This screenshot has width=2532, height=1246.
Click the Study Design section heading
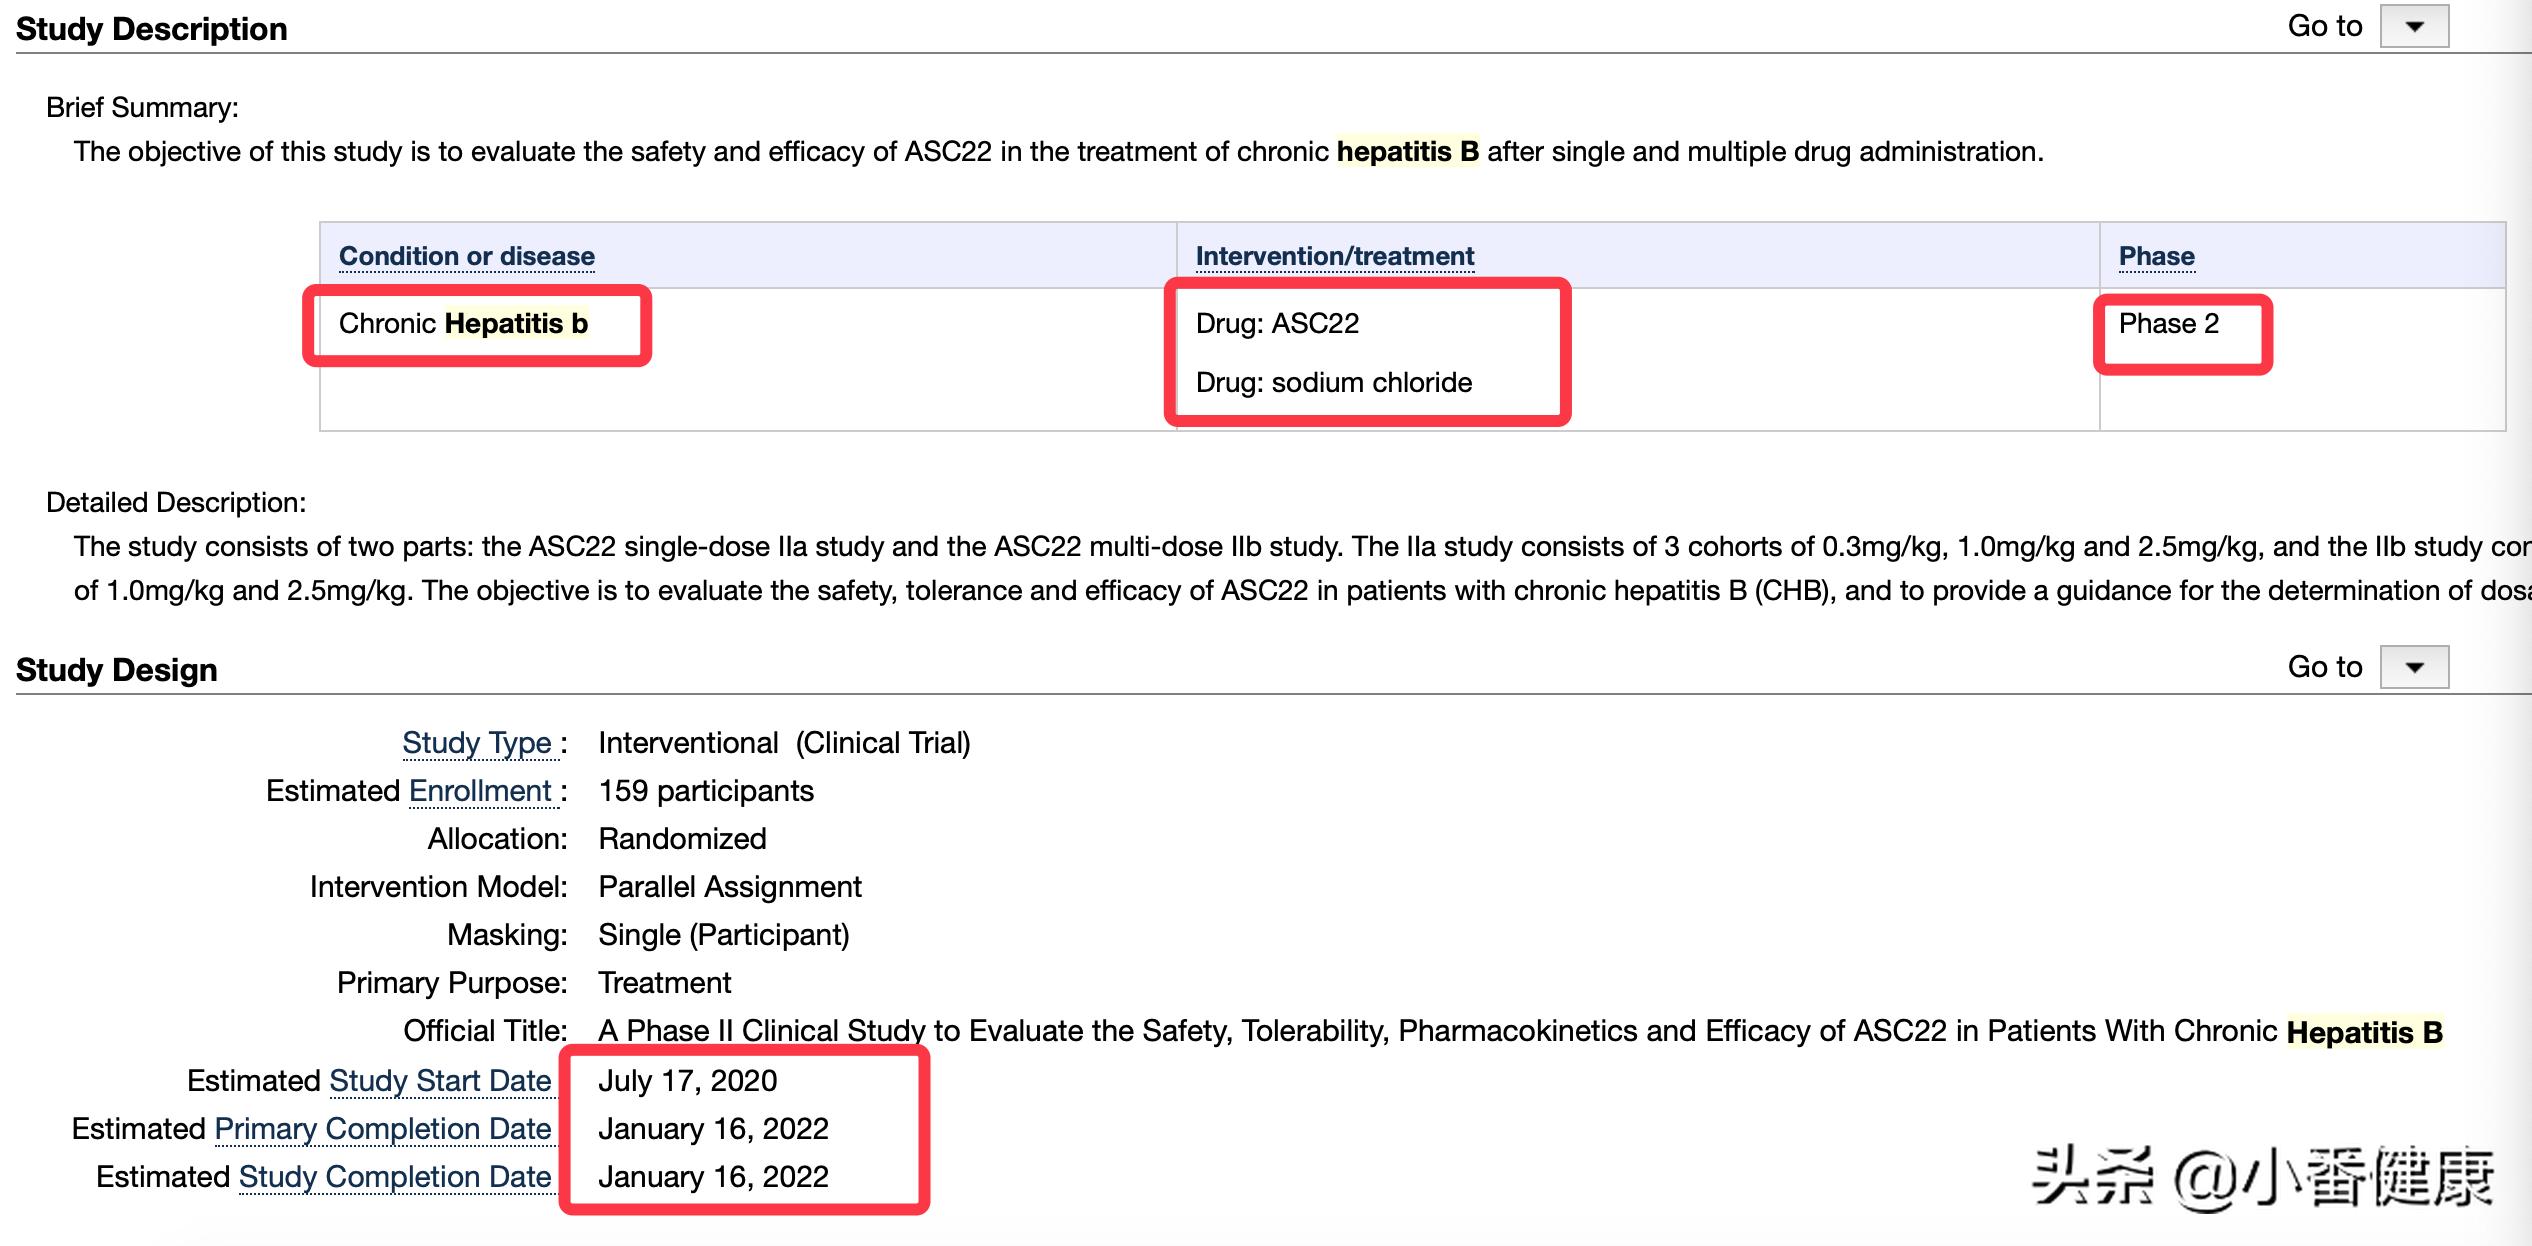117,669
